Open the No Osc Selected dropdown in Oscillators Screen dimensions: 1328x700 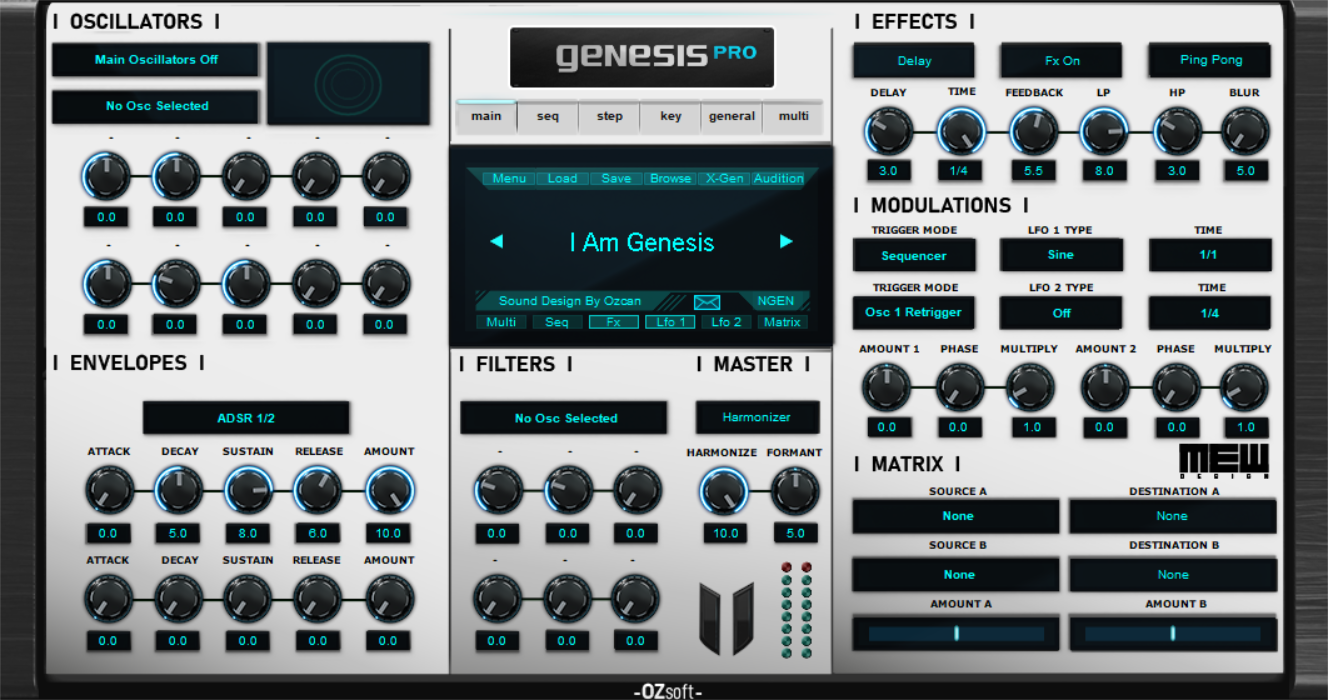[x=156, y=106]
